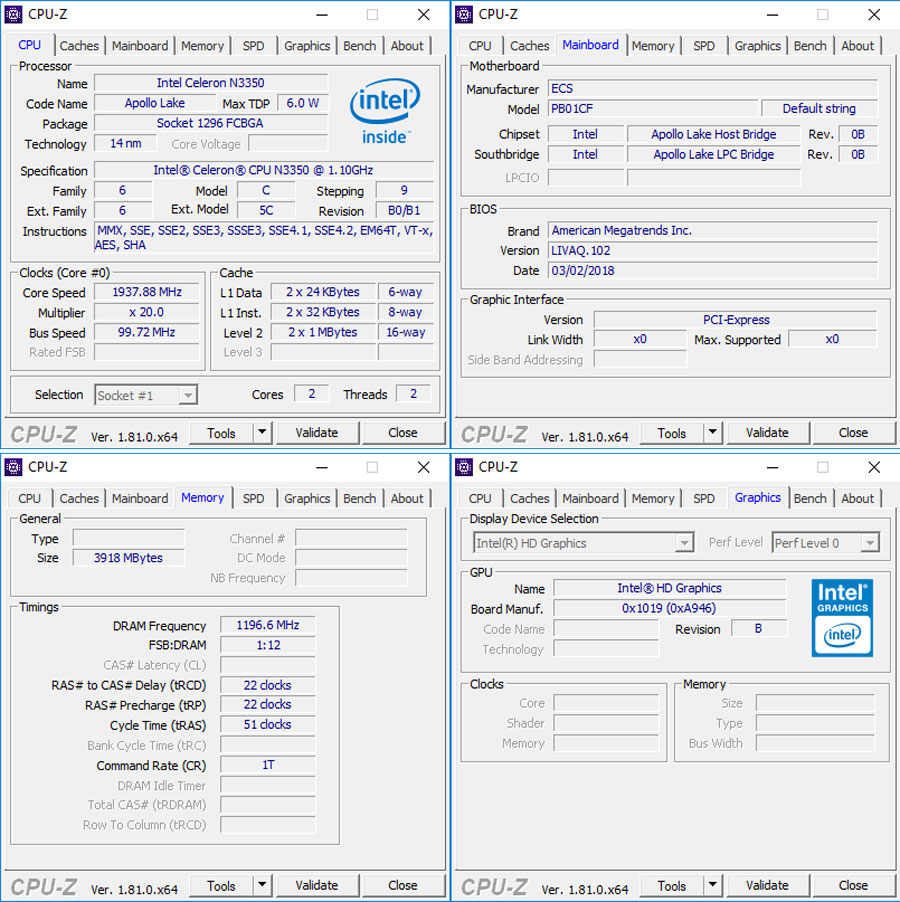Click the Close button in the Memory window
900x902 pixels.
point(403,885)
